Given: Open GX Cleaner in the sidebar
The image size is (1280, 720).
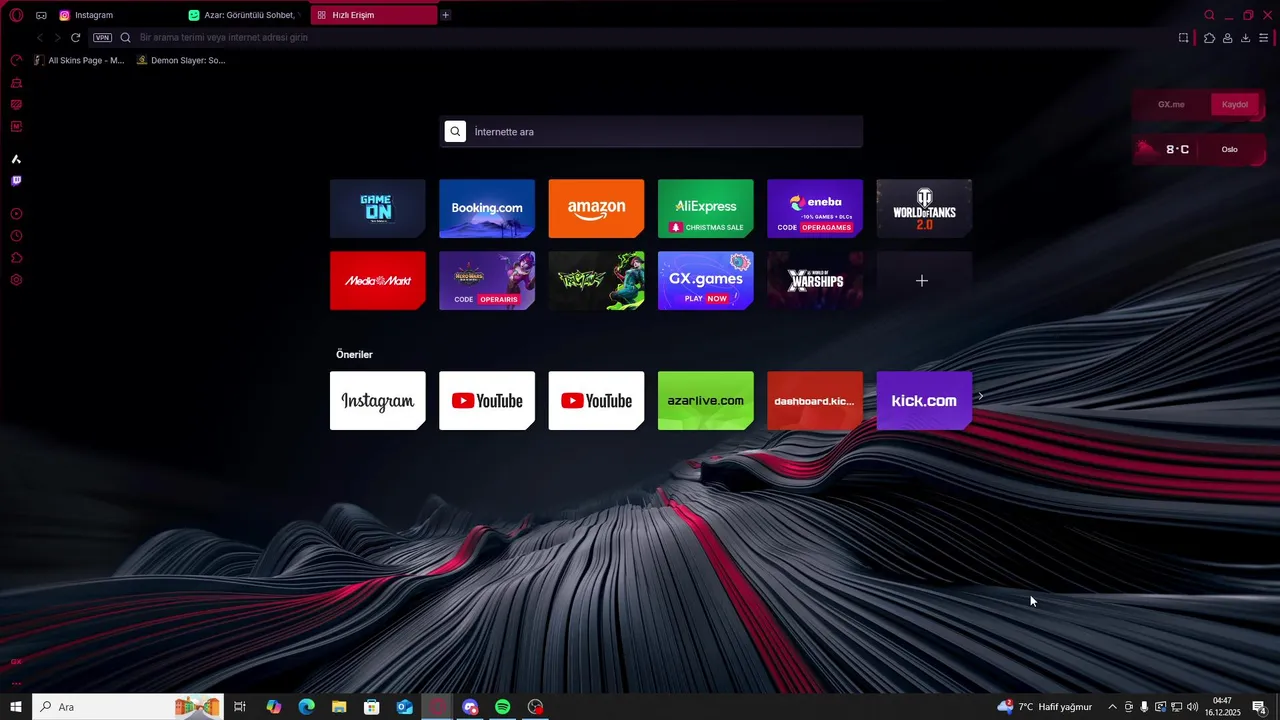Looking at the screenshot, I should tap(16, 83).
